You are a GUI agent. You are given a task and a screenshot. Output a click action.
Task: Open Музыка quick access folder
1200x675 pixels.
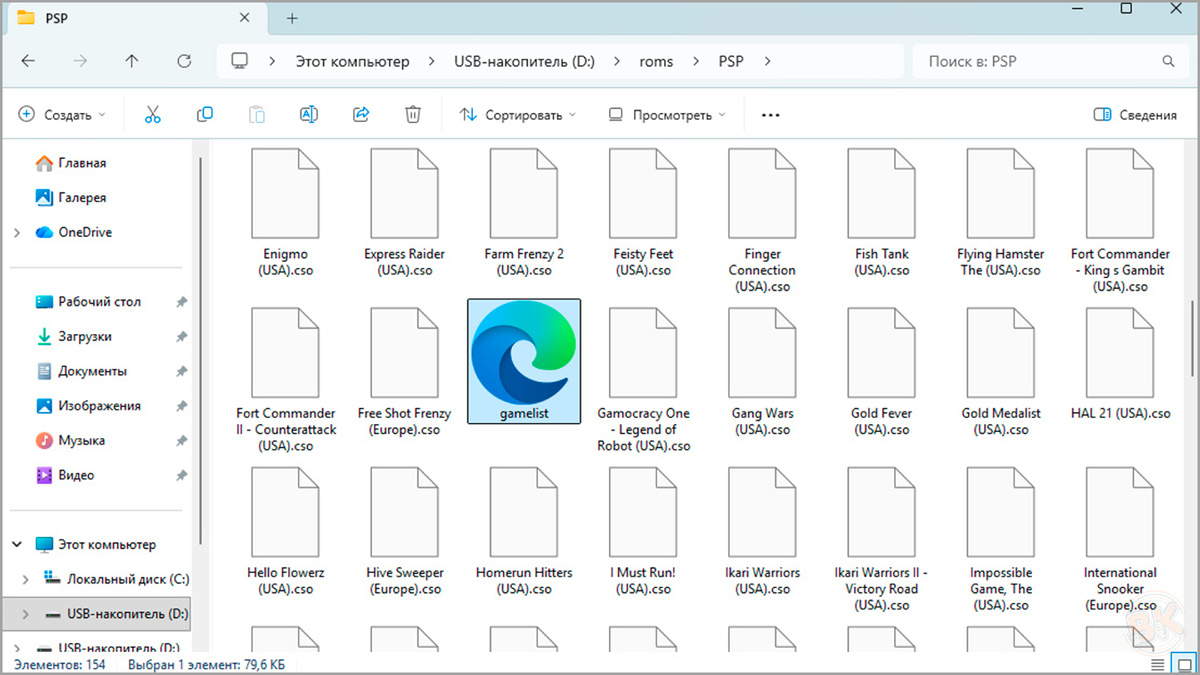point(70,440)
